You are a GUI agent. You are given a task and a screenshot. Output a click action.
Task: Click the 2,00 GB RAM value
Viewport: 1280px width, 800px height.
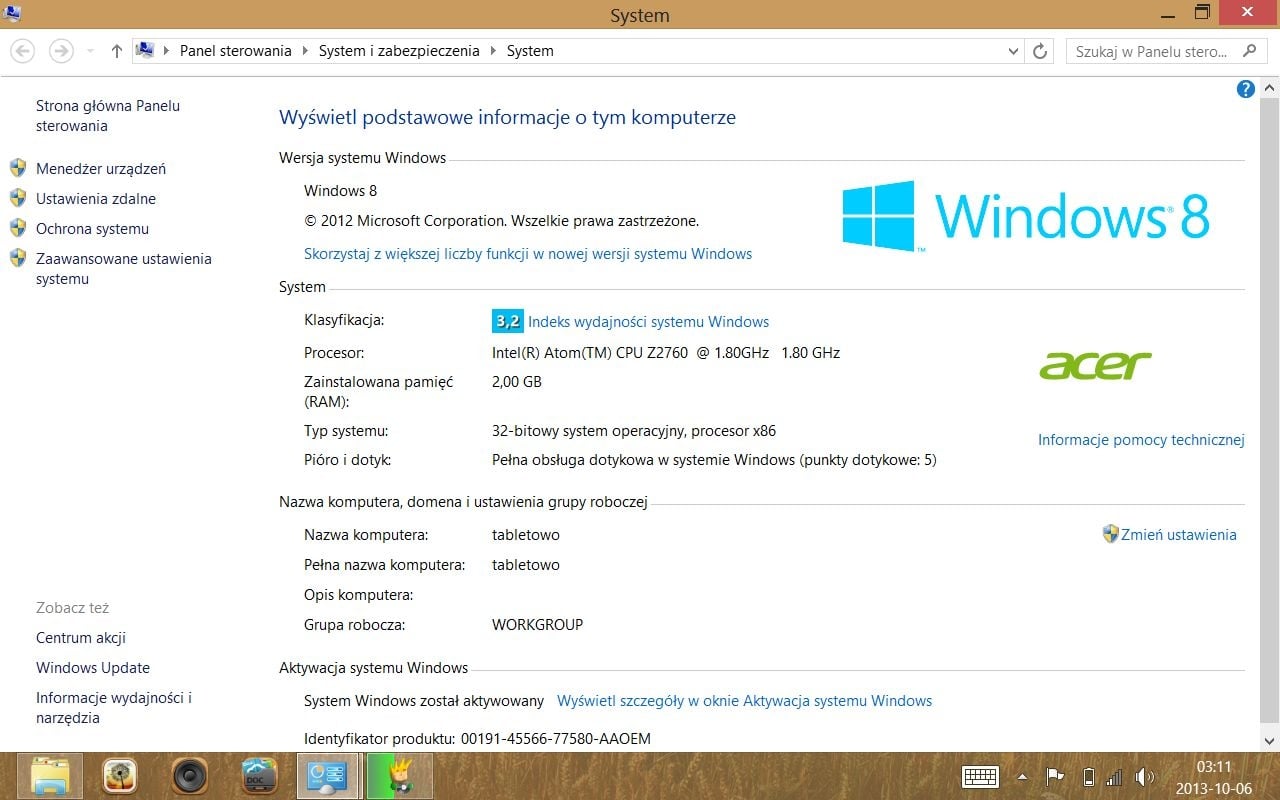[517, 382]
